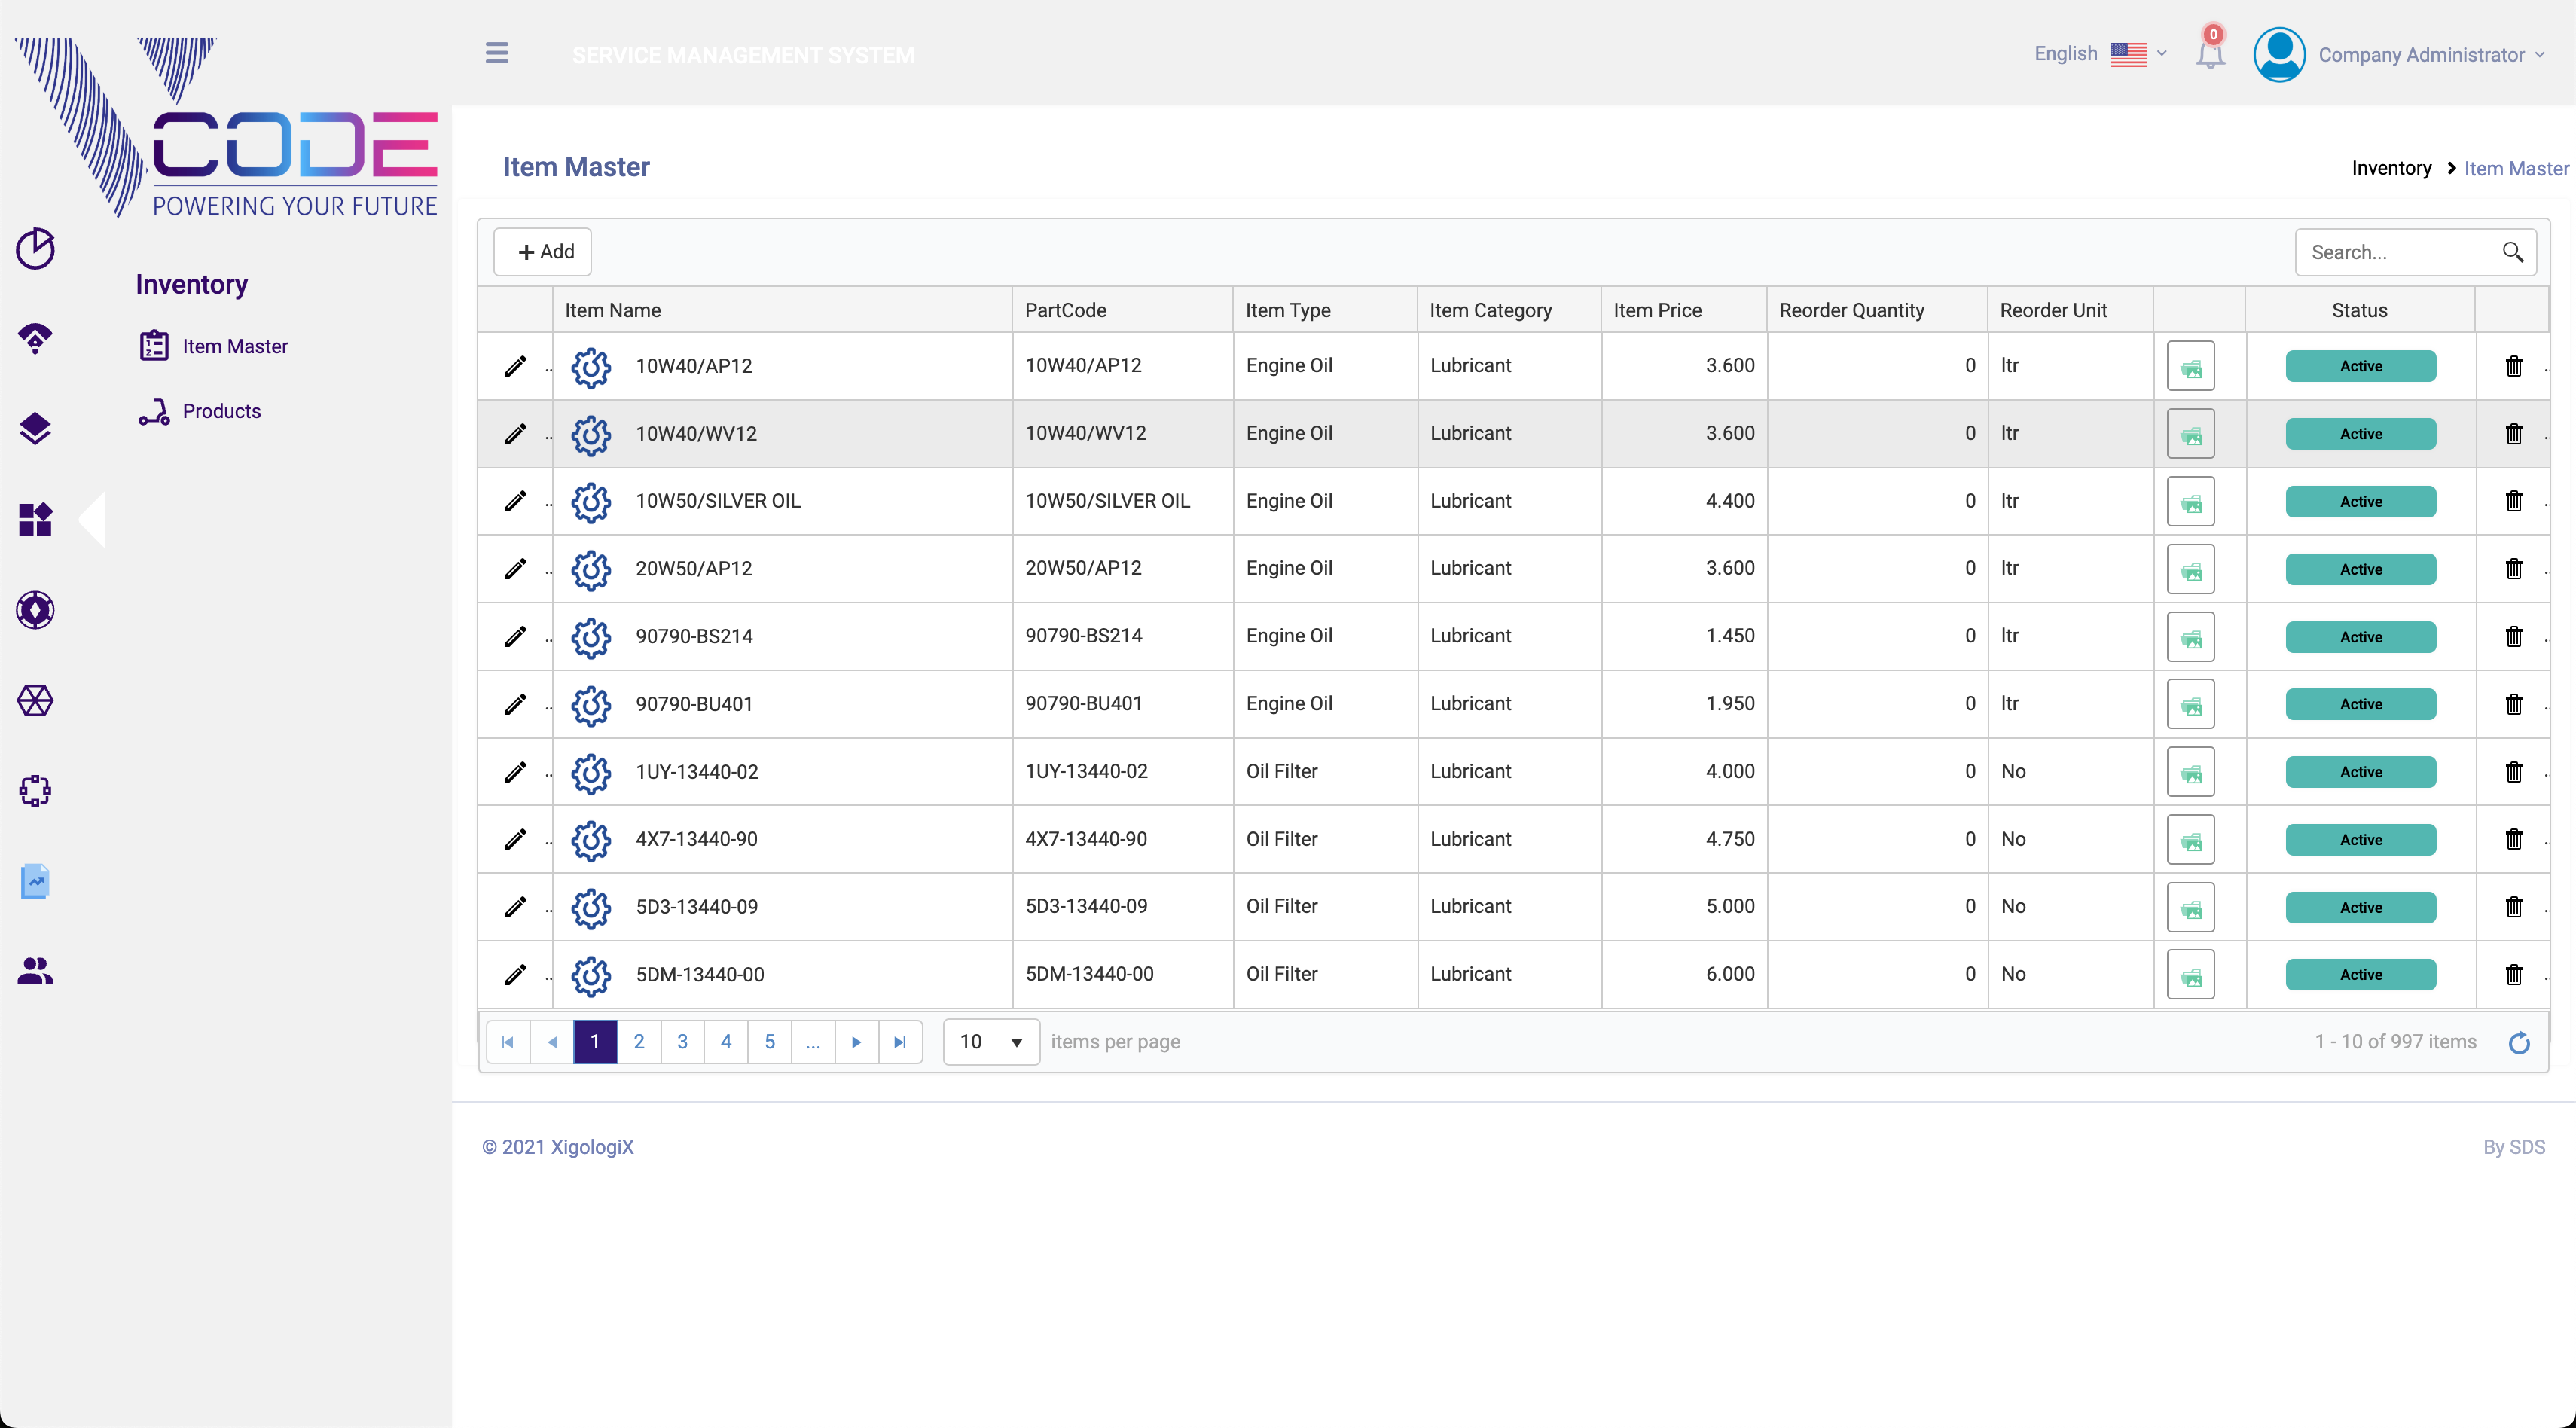The height and width of the screenshot is (1428, 2576).
Task: Click the report document sidebar icon
Action: (x=35, y=881)
